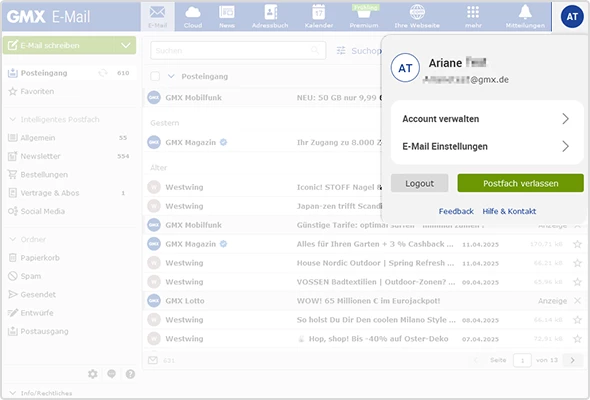Screen dimensions: 590x400
Task: Go to next page of mails
Action: tap(572, 360)
